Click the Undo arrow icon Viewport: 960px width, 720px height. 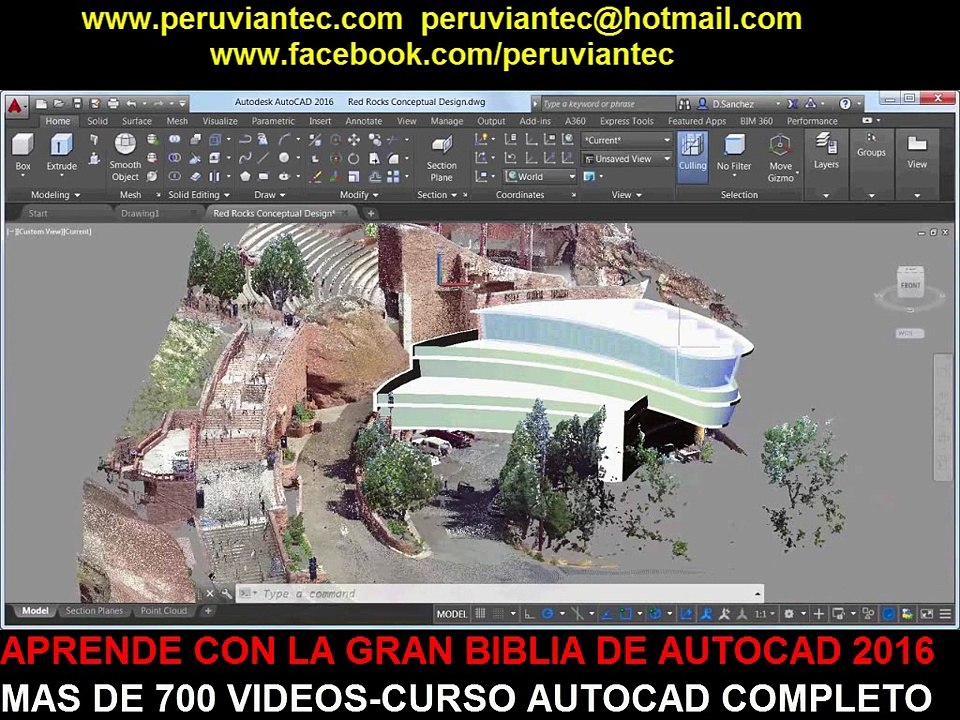click(x=131, y=103)
